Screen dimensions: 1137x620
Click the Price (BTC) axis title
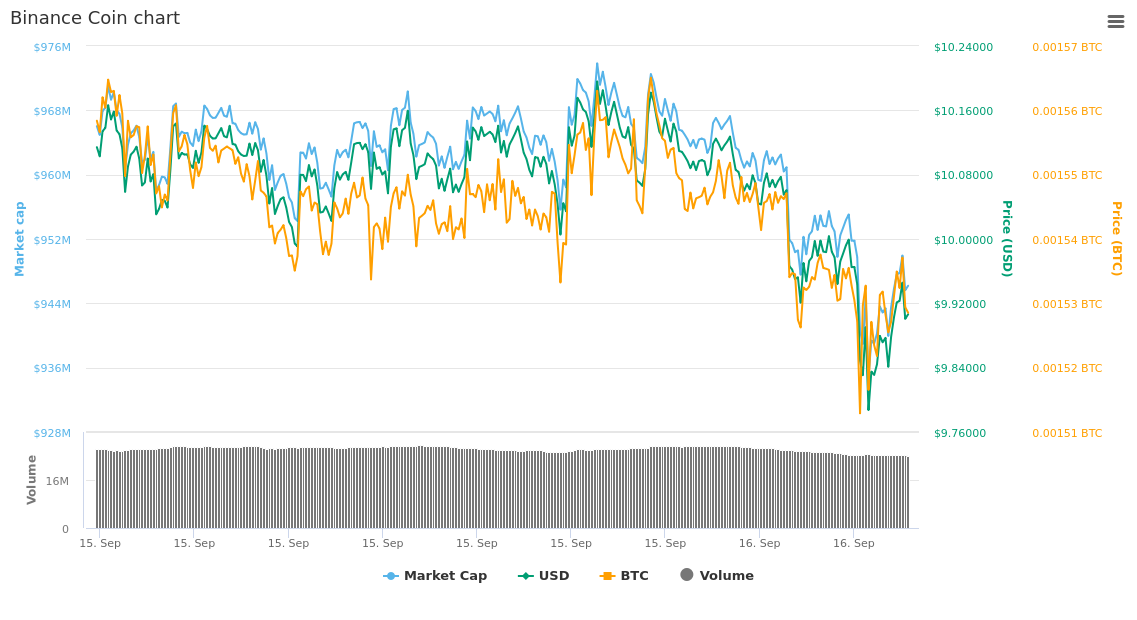1117,239
